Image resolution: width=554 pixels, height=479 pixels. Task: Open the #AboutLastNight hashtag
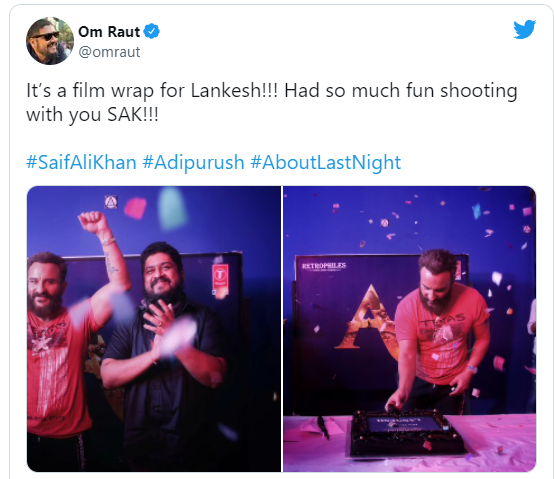(x=326, y=162)
